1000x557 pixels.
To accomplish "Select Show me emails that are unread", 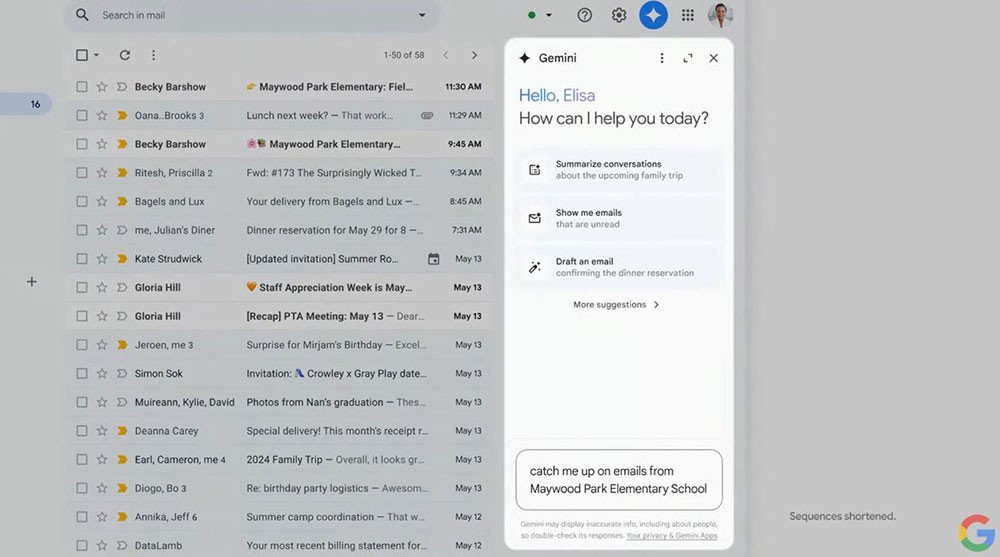I will coord(619,218).
